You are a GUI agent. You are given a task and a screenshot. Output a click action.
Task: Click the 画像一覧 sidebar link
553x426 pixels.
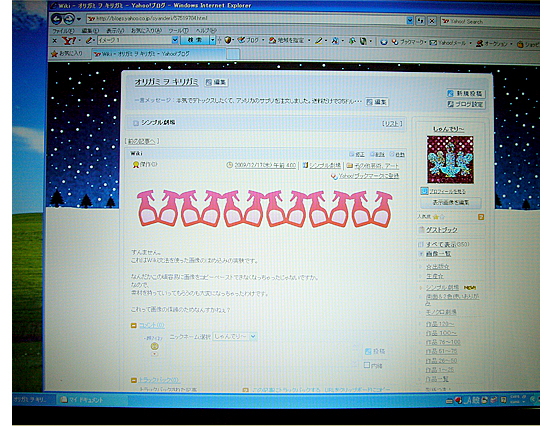pyautogui.click(x=438, y=254)
